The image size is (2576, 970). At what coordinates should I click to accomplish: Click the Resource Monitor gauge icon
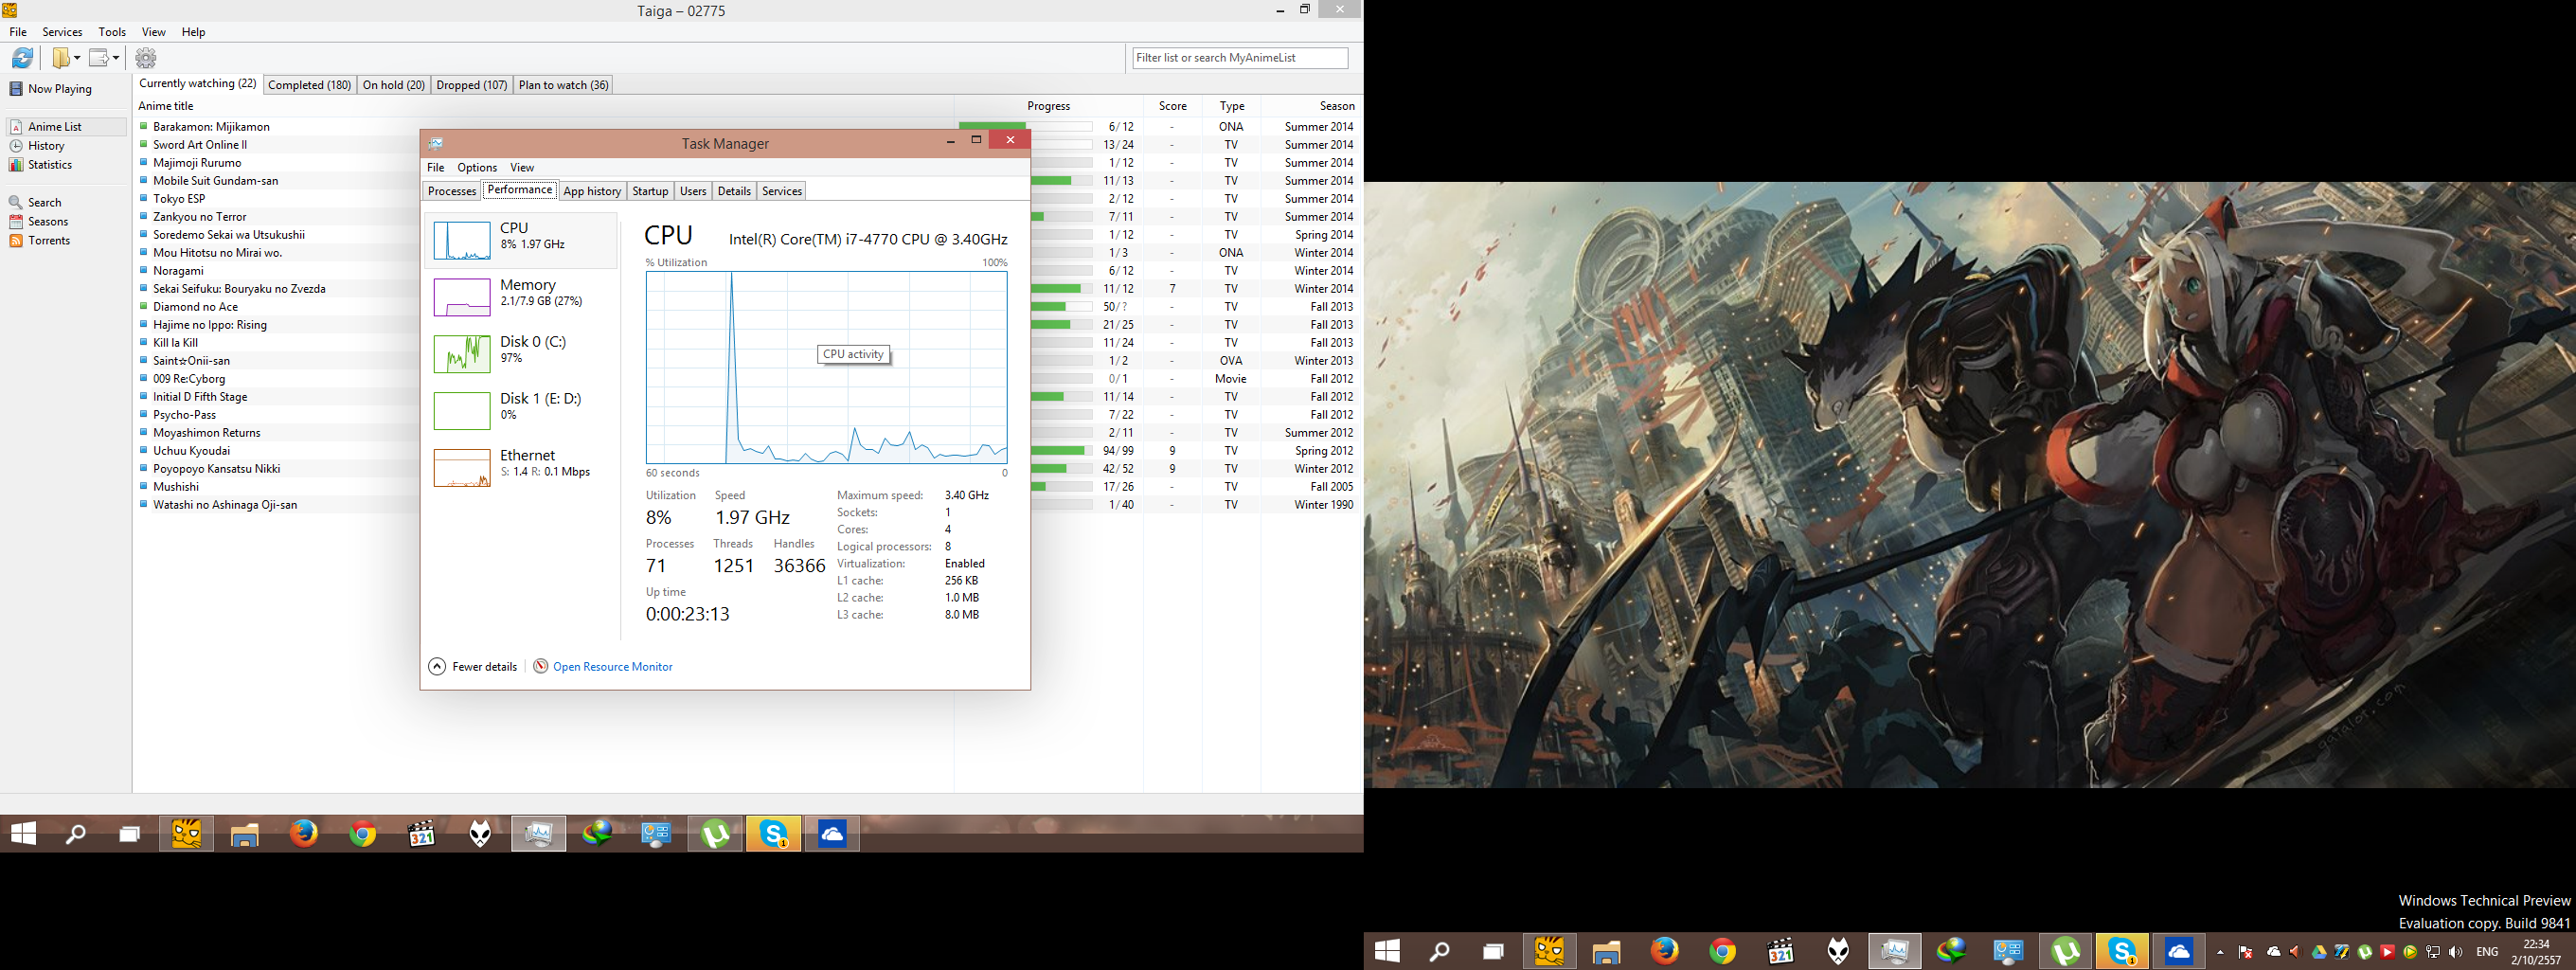[x=541, y=666]
